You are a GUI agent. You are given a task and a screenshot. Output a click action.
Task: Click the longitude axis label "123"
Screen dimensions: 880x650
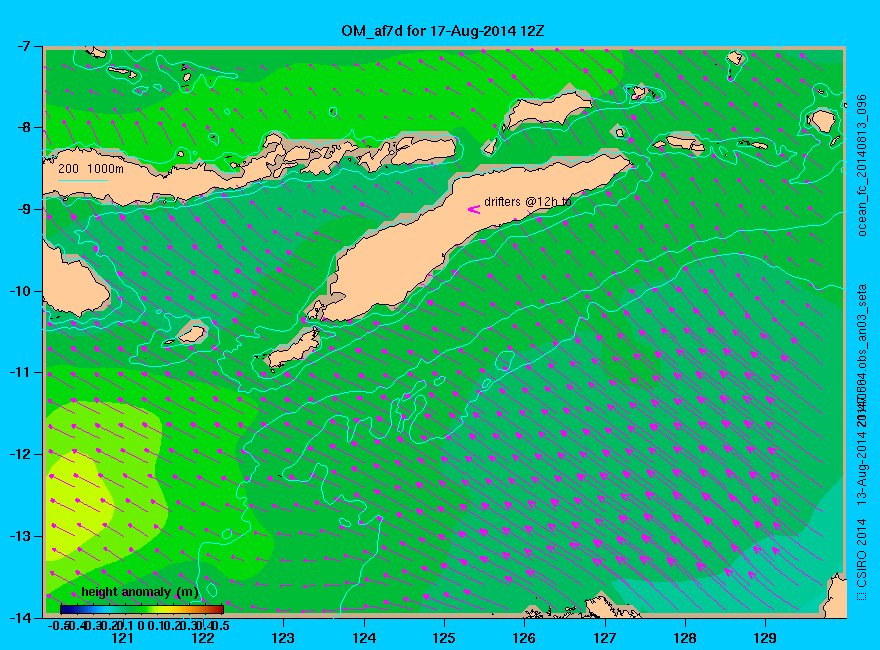[x=283, y=638]
